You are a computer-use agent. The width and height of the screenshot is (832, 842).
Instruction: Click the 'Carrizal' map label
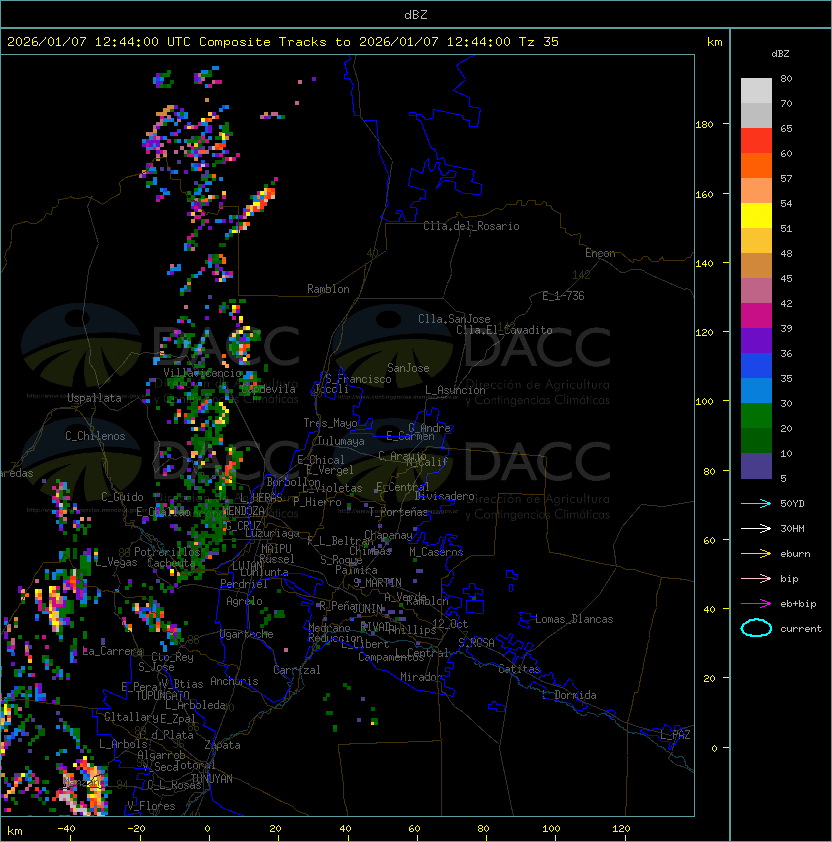click(x=297, y=670)
